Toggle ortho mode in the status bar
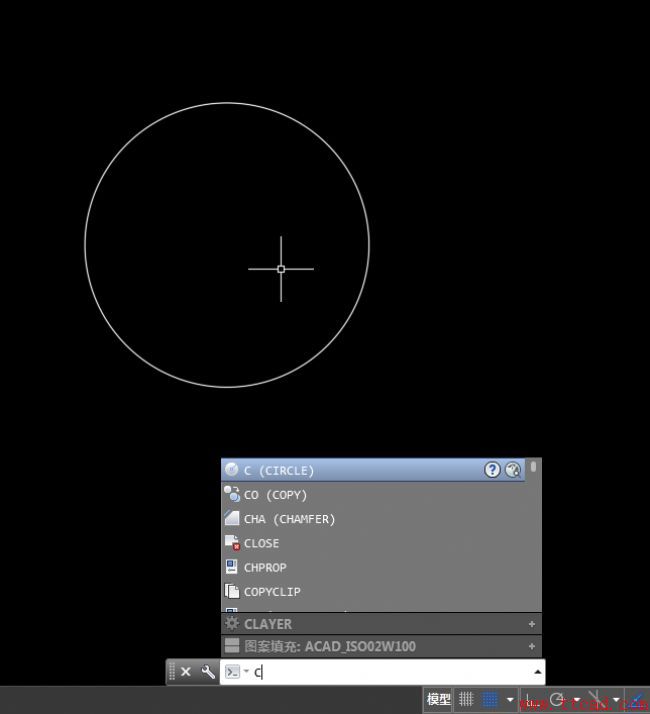This screenshot has width=650, height=714. [531, 699]
